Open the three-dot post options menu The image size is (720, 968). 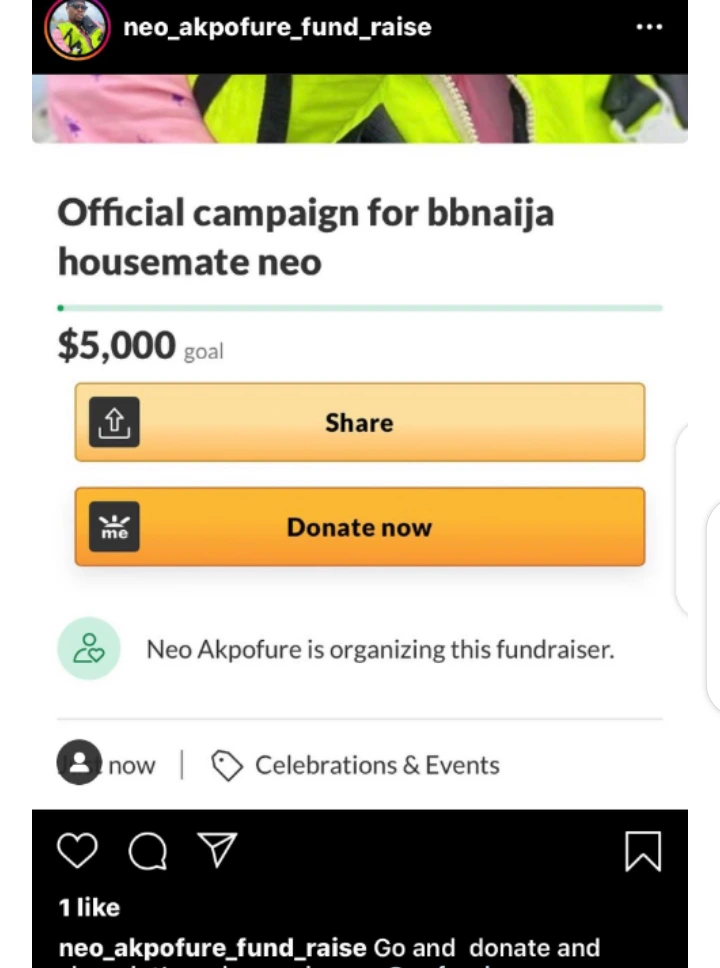click(649, 27)
